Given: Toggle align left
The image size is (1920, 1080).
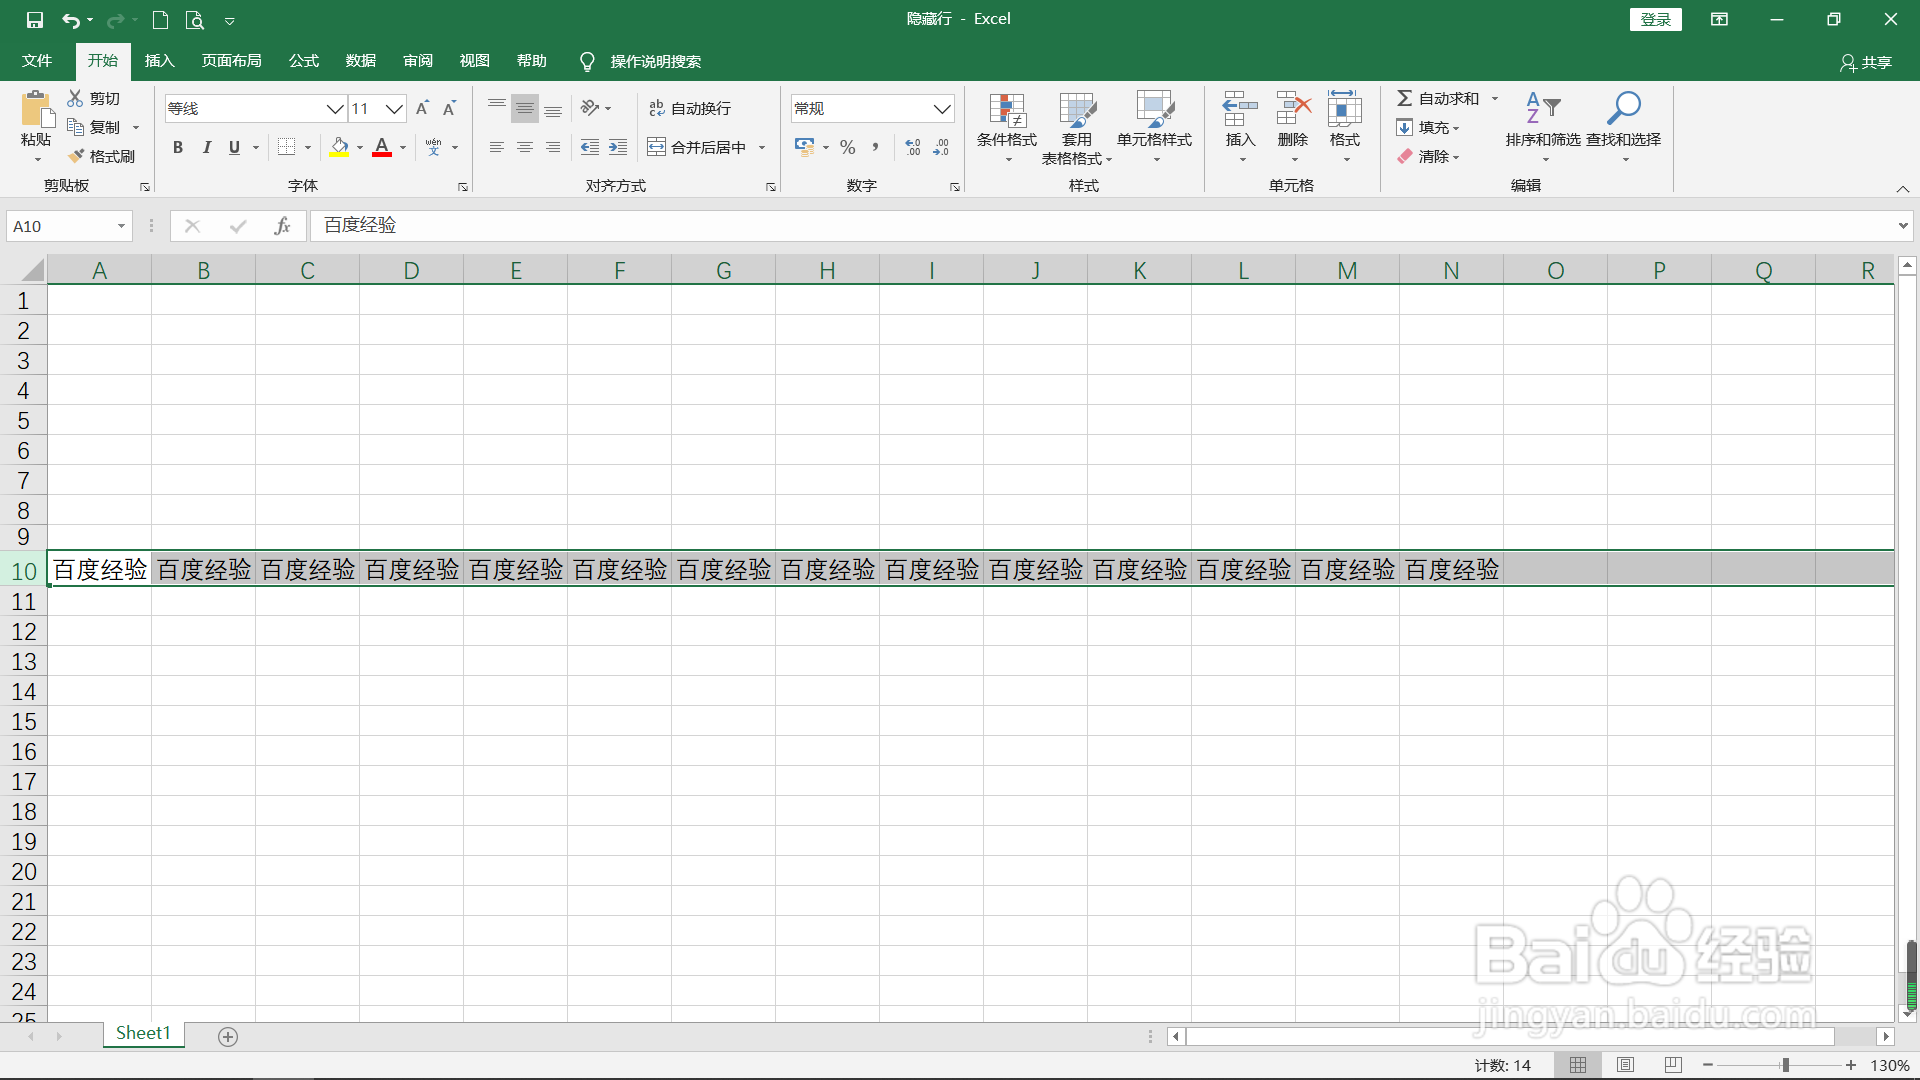Looking at the screenshot, I should pyautogui.click(x=496, y=147).
